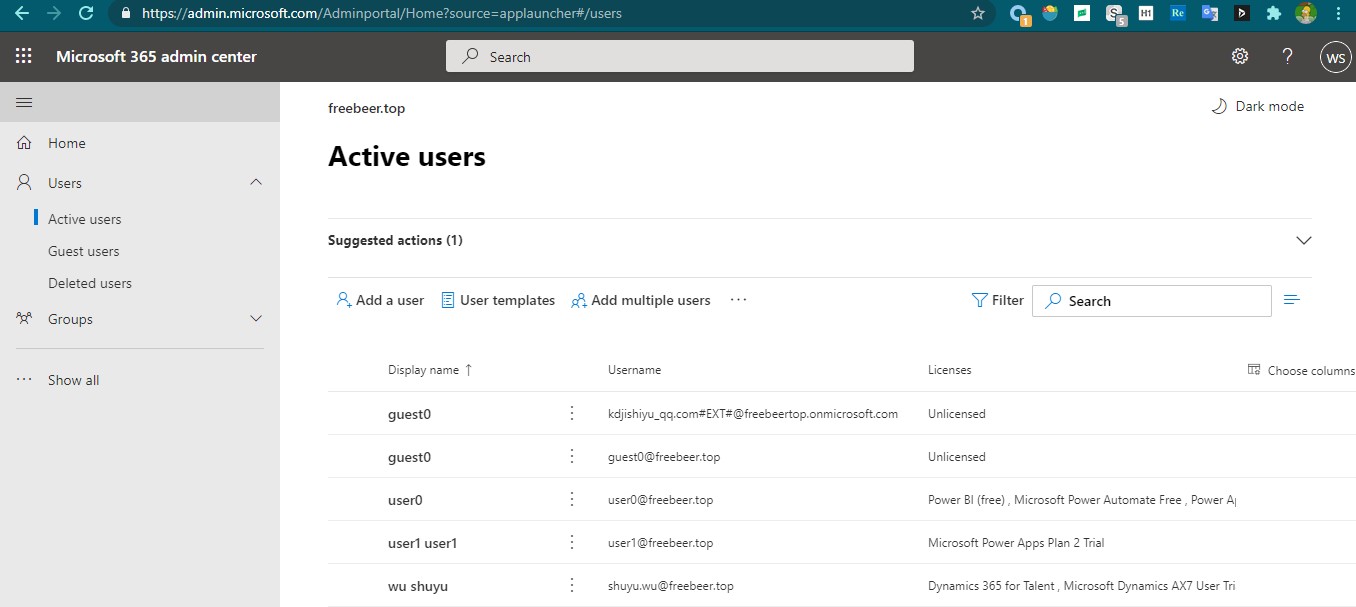This screenshot has height=607, width=1356.
Task: Click the Suggested actions (1) label
Action: [x=395, y=240]
